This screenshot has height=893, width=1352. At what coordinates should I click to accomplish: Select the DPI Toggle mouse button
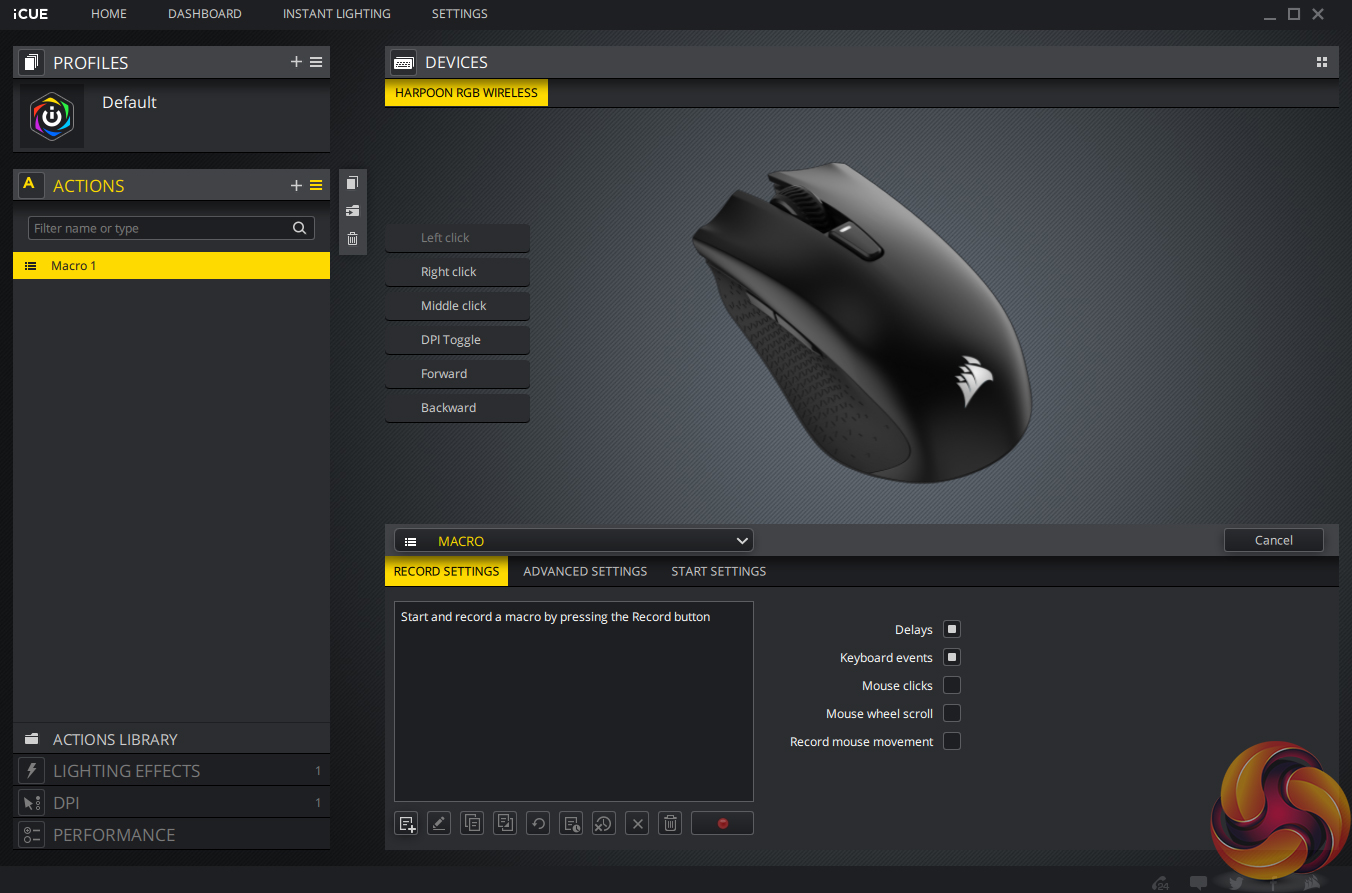point(457,340)
